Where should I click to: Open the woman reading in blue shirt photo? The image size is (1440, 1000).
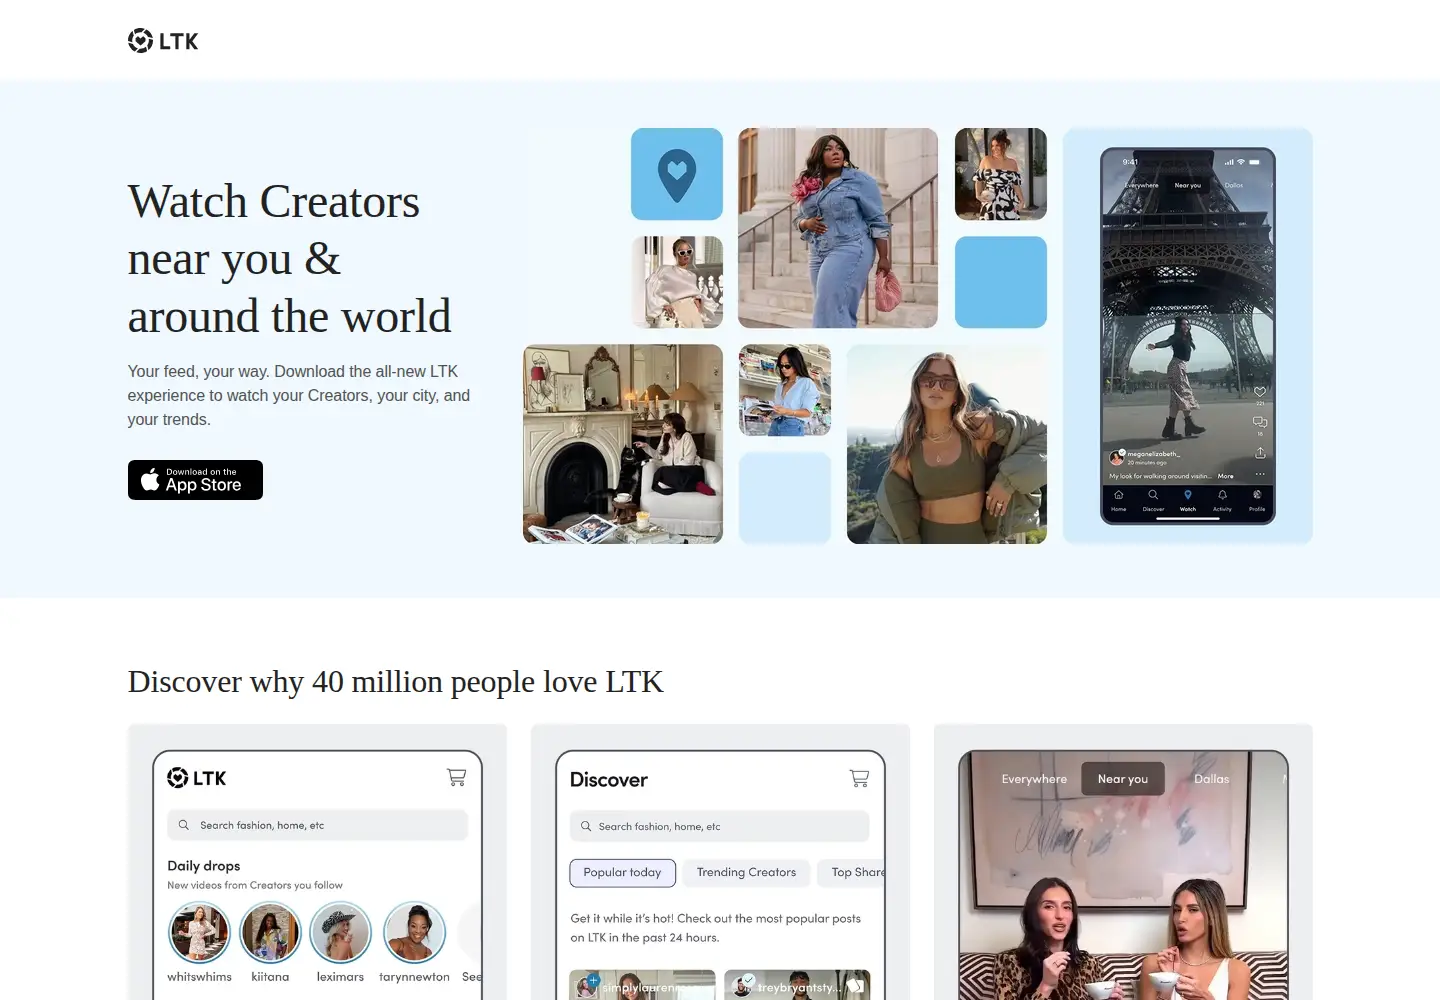pyautogui.click(x=785, y=390)
